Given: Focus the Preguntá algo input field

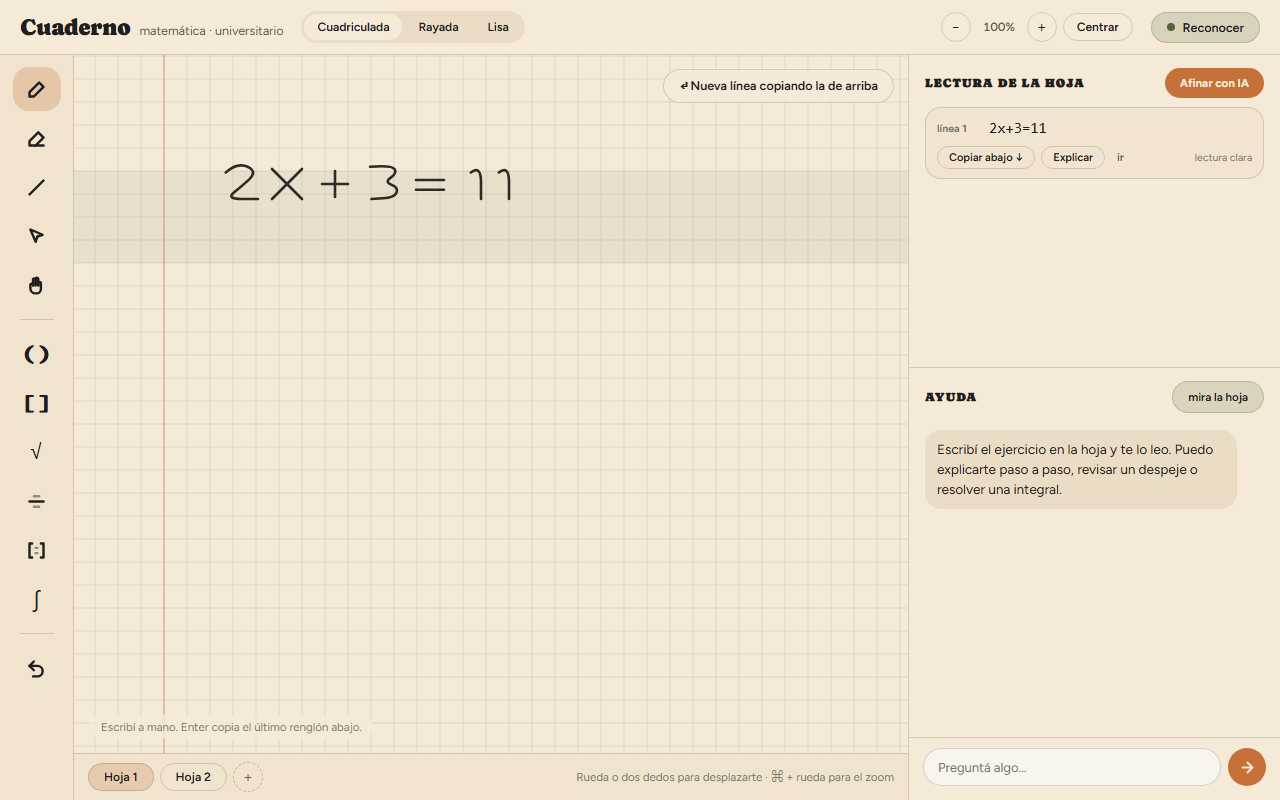Looking at the screenshot, I should [x=1071, y=767].
